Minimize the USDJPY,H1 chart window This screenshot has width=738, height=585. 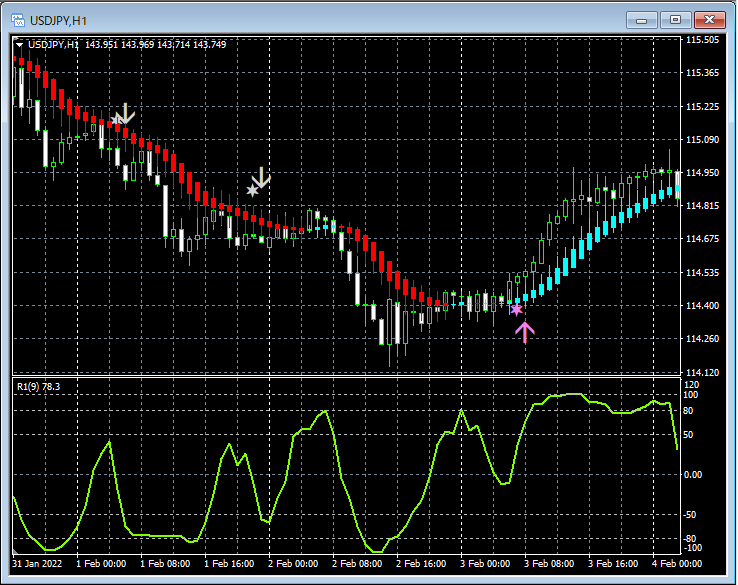pos(642,20)
